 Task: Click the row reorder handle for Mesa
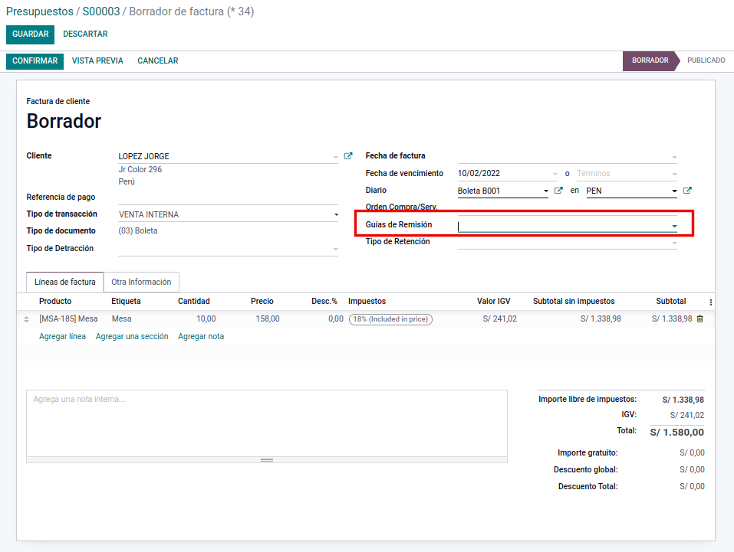click(26, 319)
